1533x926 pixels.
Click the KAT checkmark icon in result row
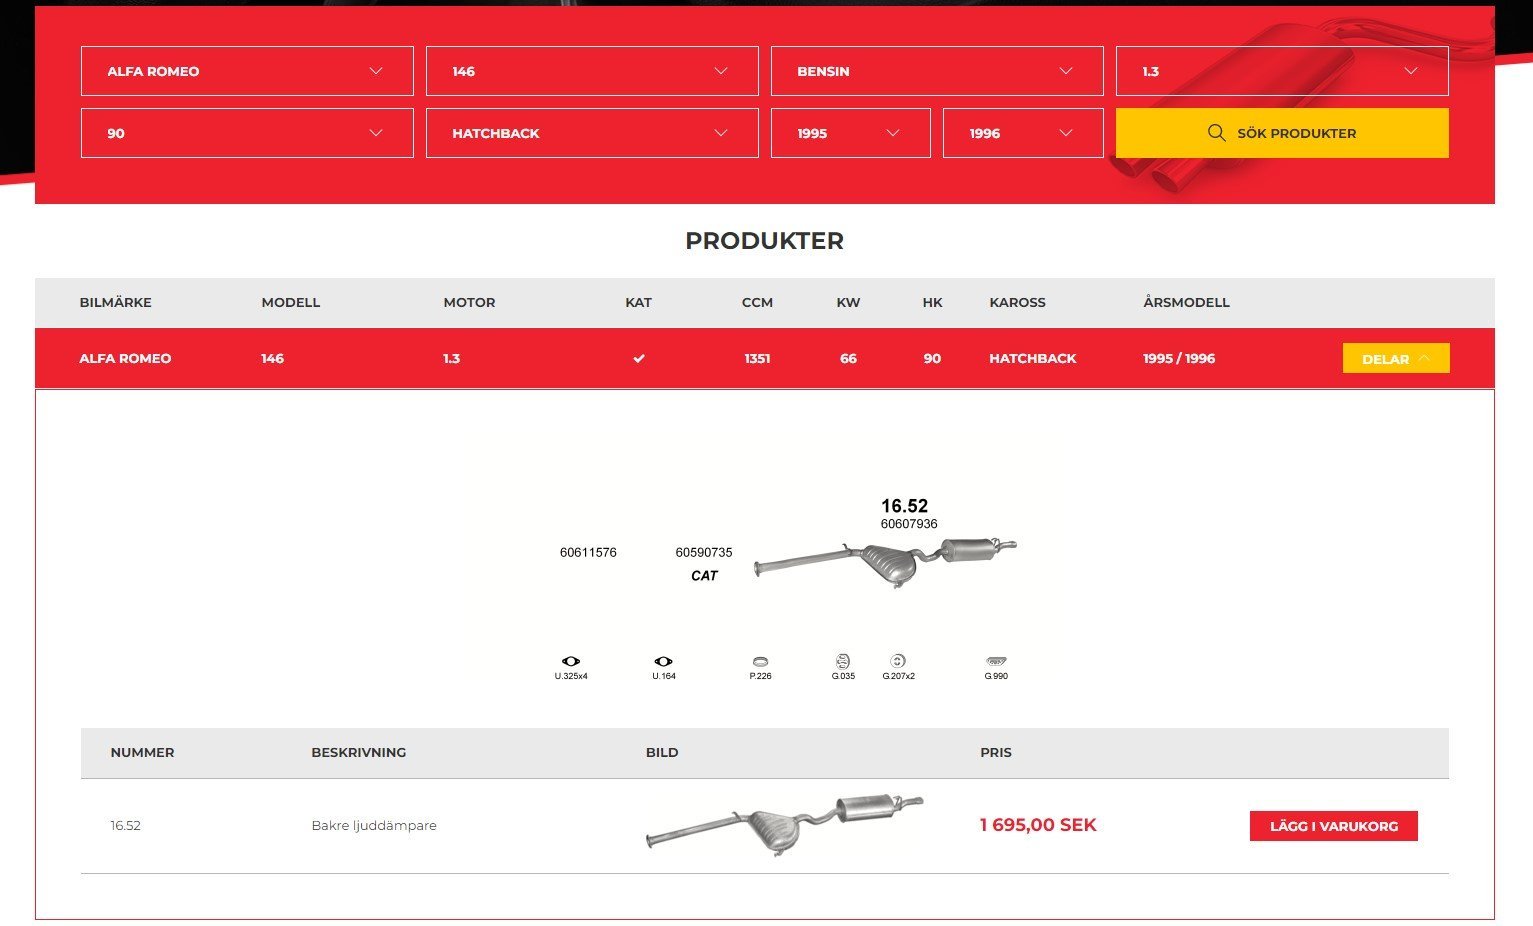pyautogui.click(x=639, y=358)
